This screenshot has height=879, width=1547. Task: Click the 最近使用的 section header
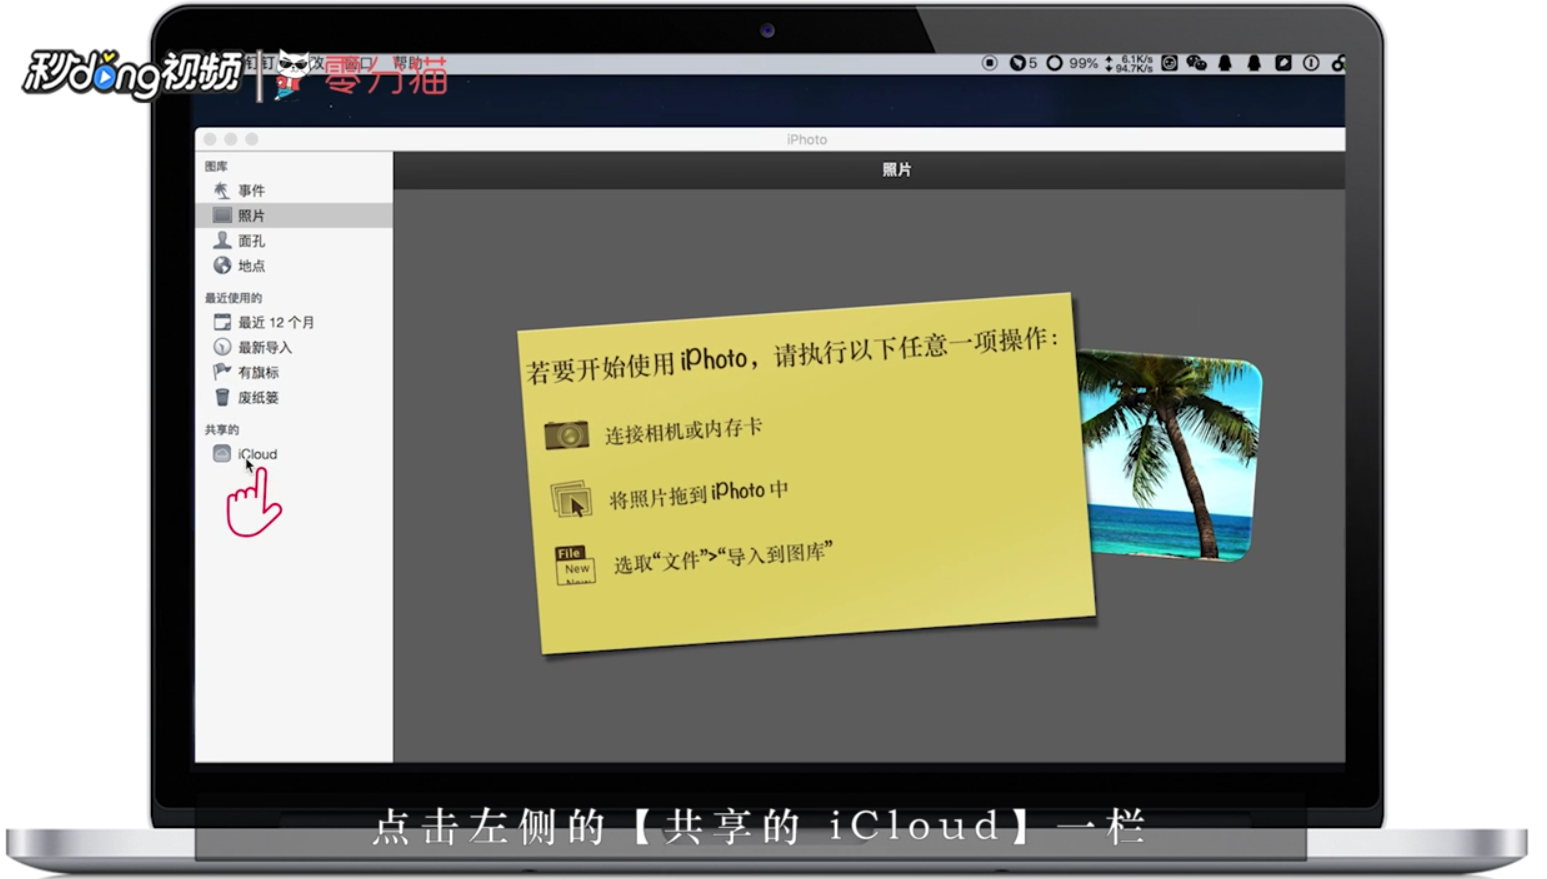(233, 298)
